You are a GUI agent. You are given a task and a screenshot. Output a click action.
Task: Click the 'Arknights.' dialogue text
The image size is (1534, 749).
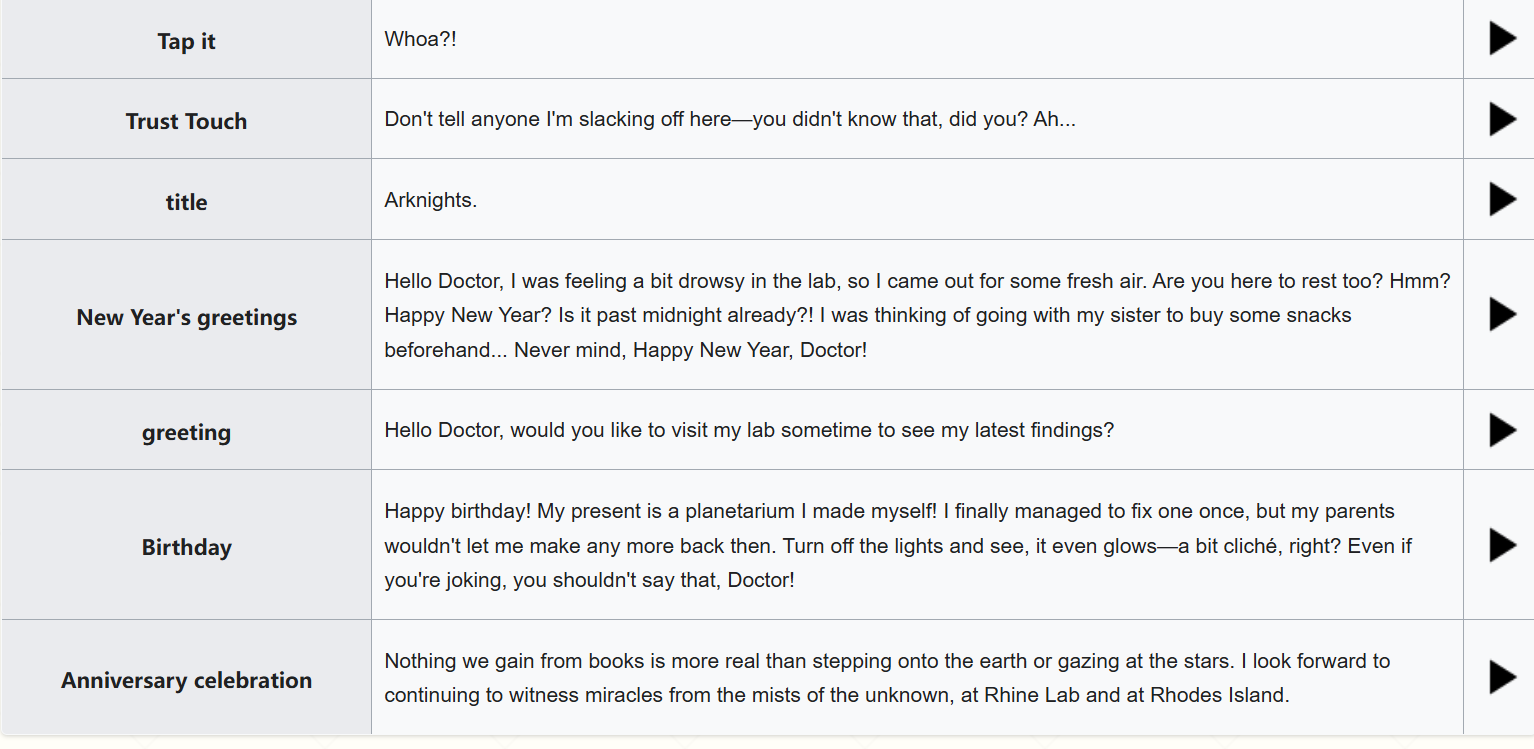(431, 200)
